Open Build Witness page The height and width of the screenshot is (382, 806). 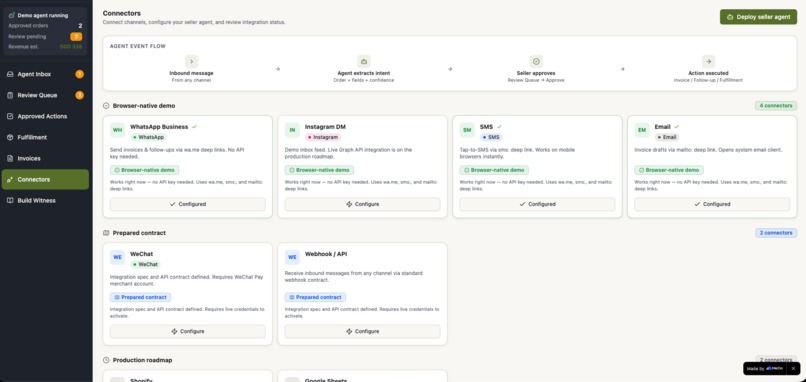pos(45,201)
